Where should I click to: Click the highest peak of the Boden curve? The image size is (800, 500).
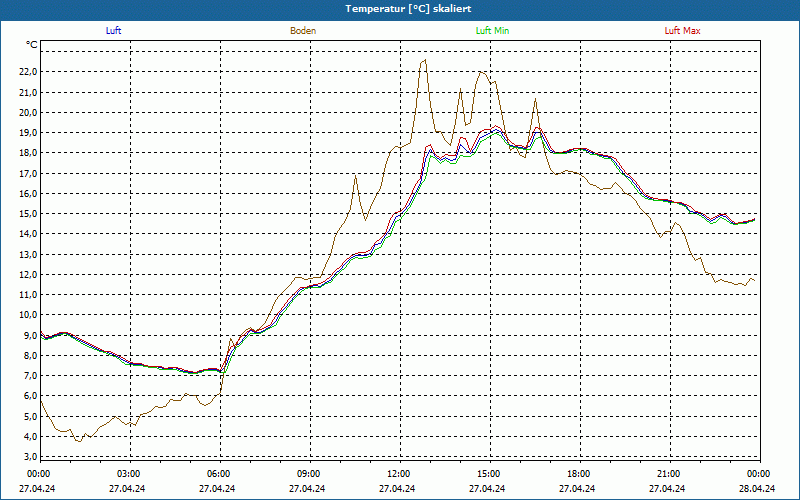[x=425, y=60]
